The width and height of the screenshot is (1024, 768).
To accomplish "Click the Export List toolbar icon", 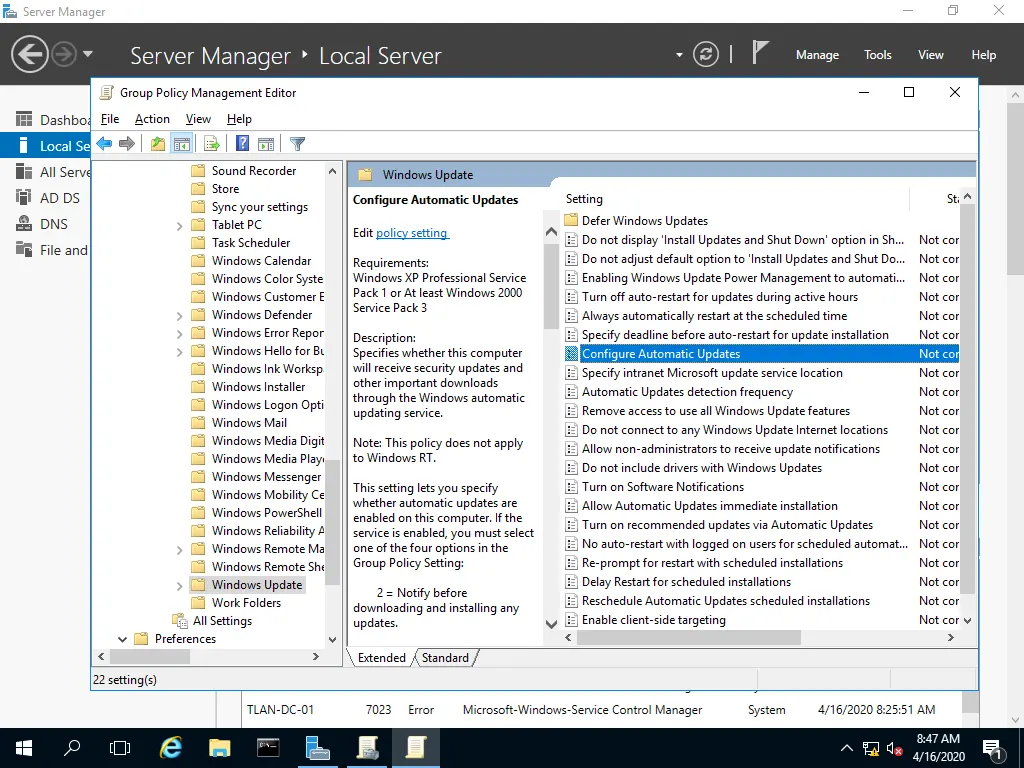I will tap(212, 144).
